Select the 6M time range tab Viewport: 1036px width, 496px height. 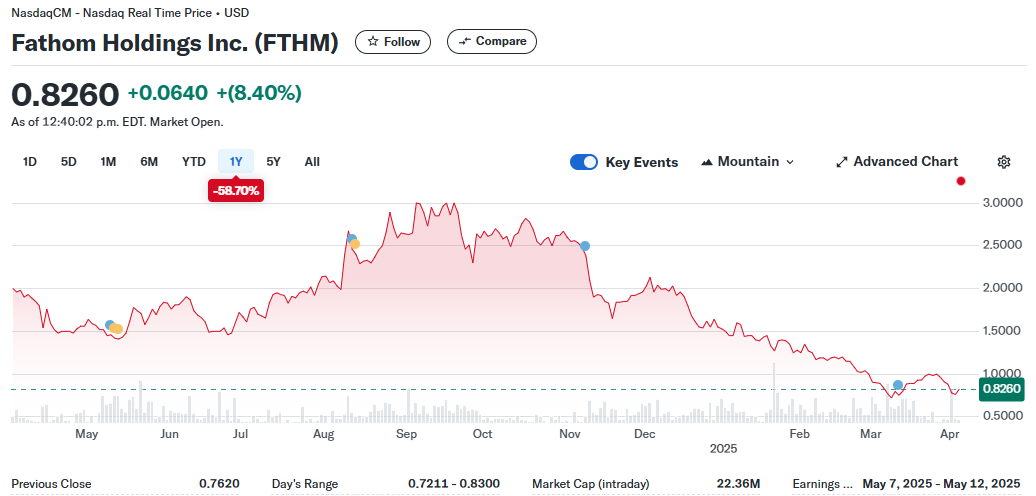[149, 162]
